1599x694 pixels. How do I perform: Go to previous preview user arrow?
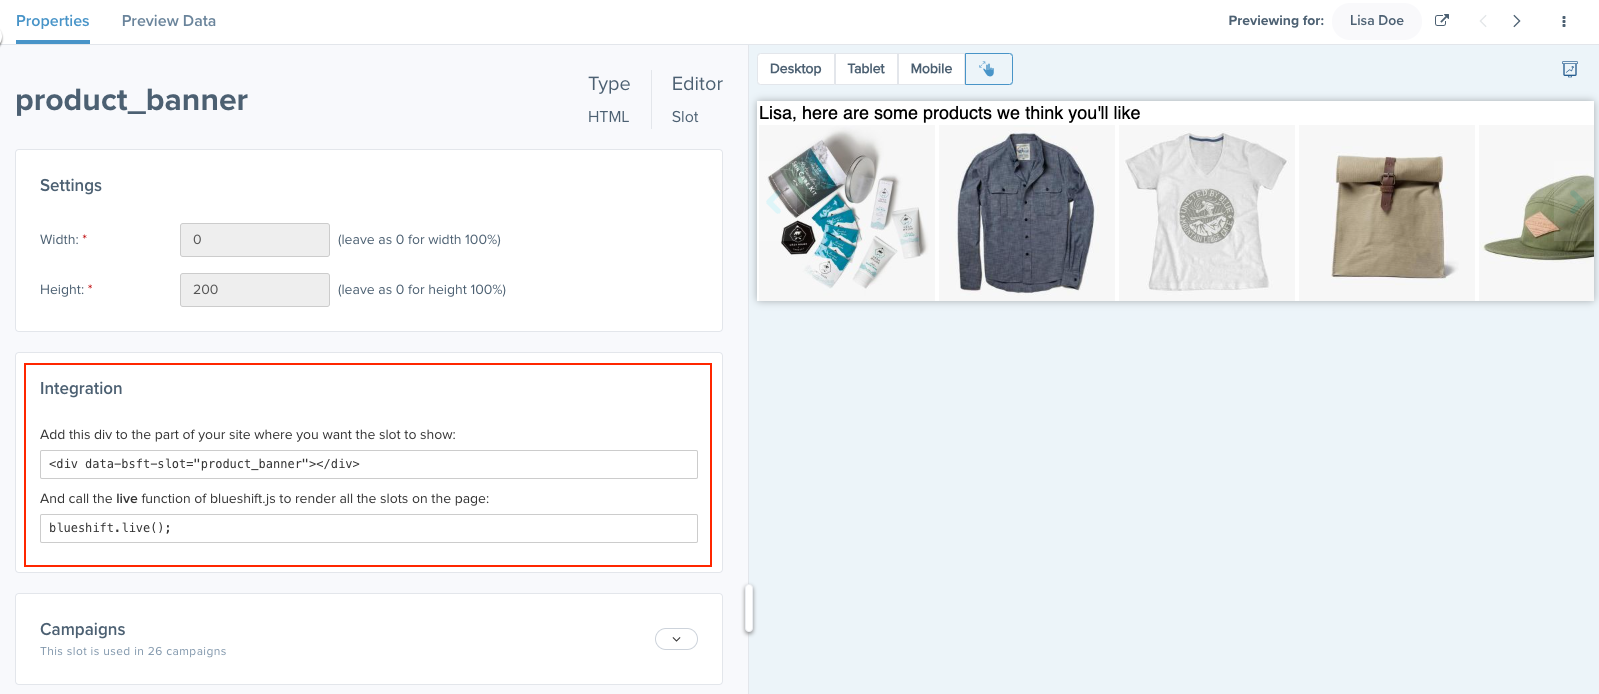1483,21
